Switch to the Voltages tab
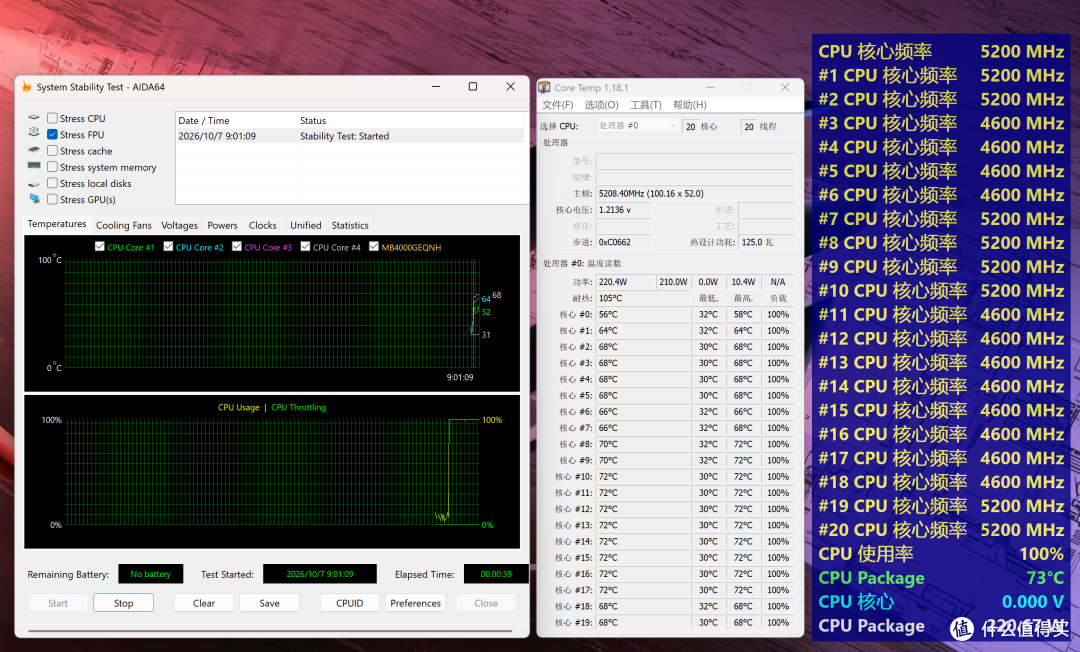Viewport: 1080px width, 652px height. (x=179, y=225)
